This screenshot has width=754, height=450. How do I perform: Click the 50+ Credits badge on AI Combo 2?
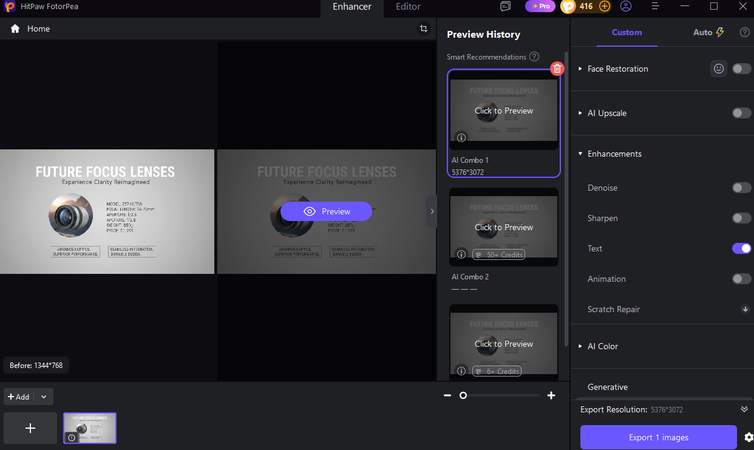pos(499,254)
